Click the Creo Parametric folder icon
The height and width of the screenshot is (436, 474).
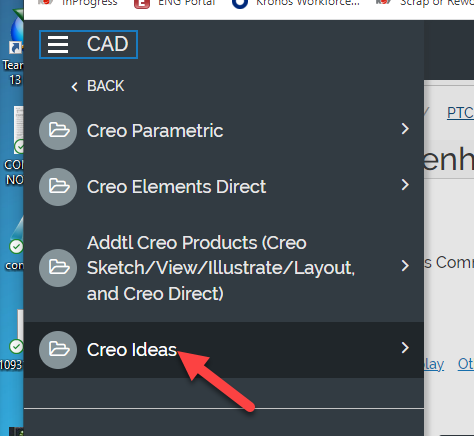click(x=58, y=131)
